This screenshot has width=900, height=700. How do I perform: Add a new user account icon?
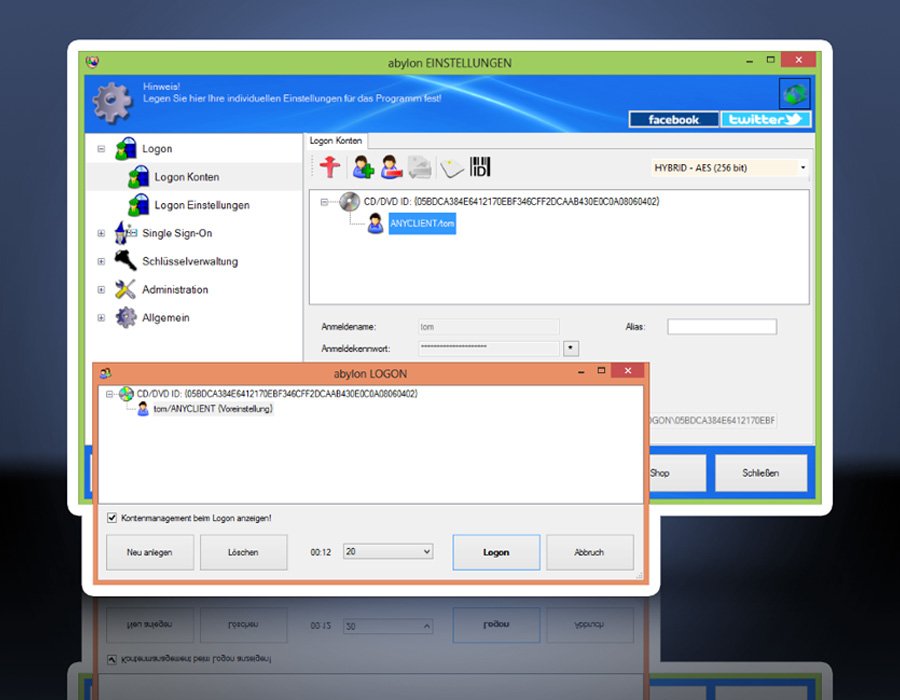coord(363,167)
